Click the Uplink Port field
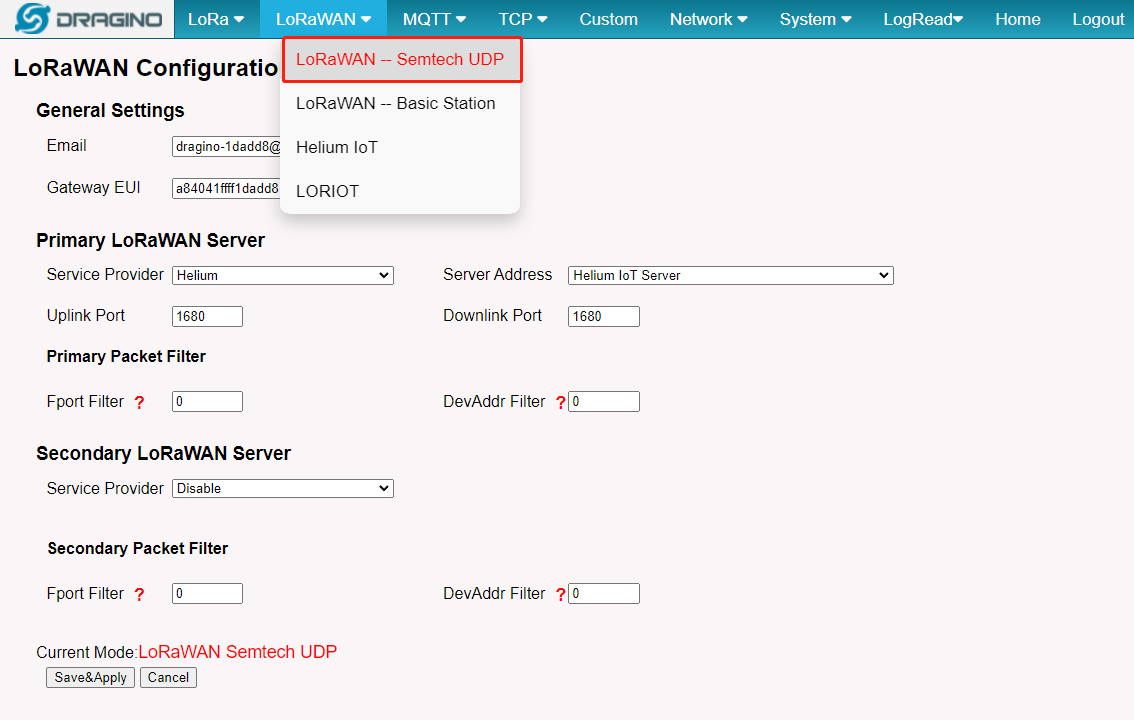This screenshot has width=1134, height=720. [x=208, y=317]
